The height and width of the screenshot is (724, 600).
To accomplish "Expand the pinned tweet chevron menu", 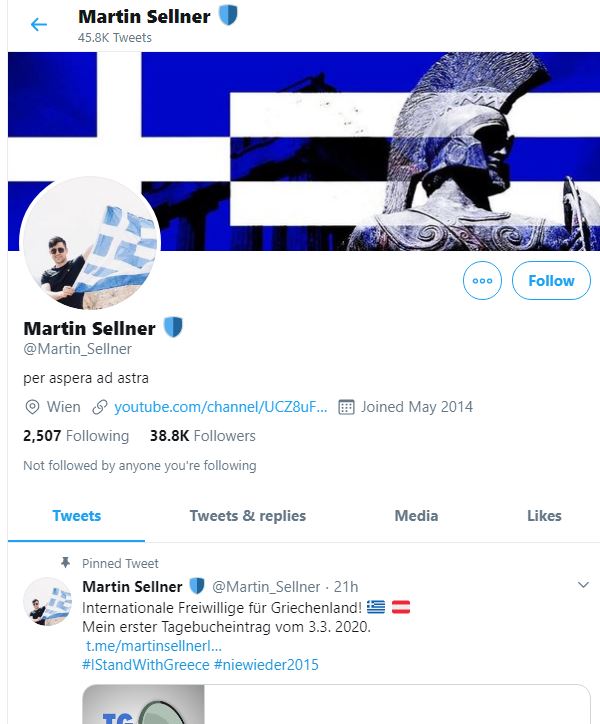I will point(584,585).
